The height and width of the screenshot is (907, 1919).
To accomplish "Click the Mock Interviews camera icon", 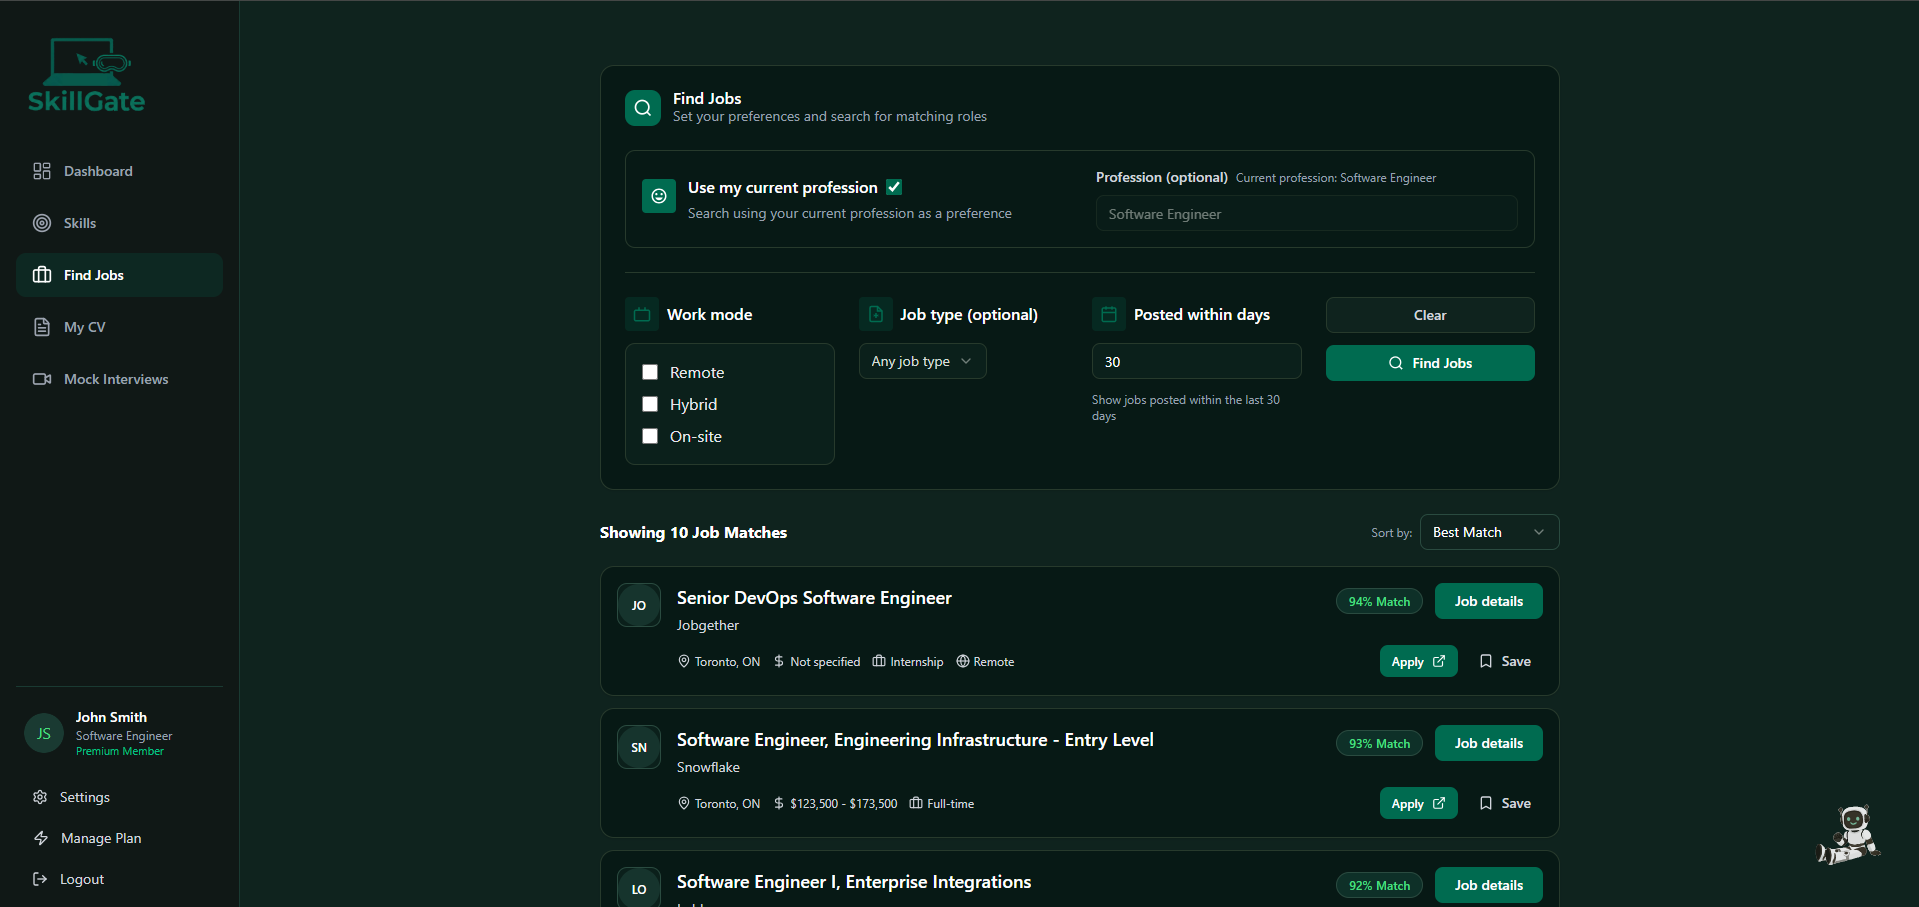I will click(42, 379).
